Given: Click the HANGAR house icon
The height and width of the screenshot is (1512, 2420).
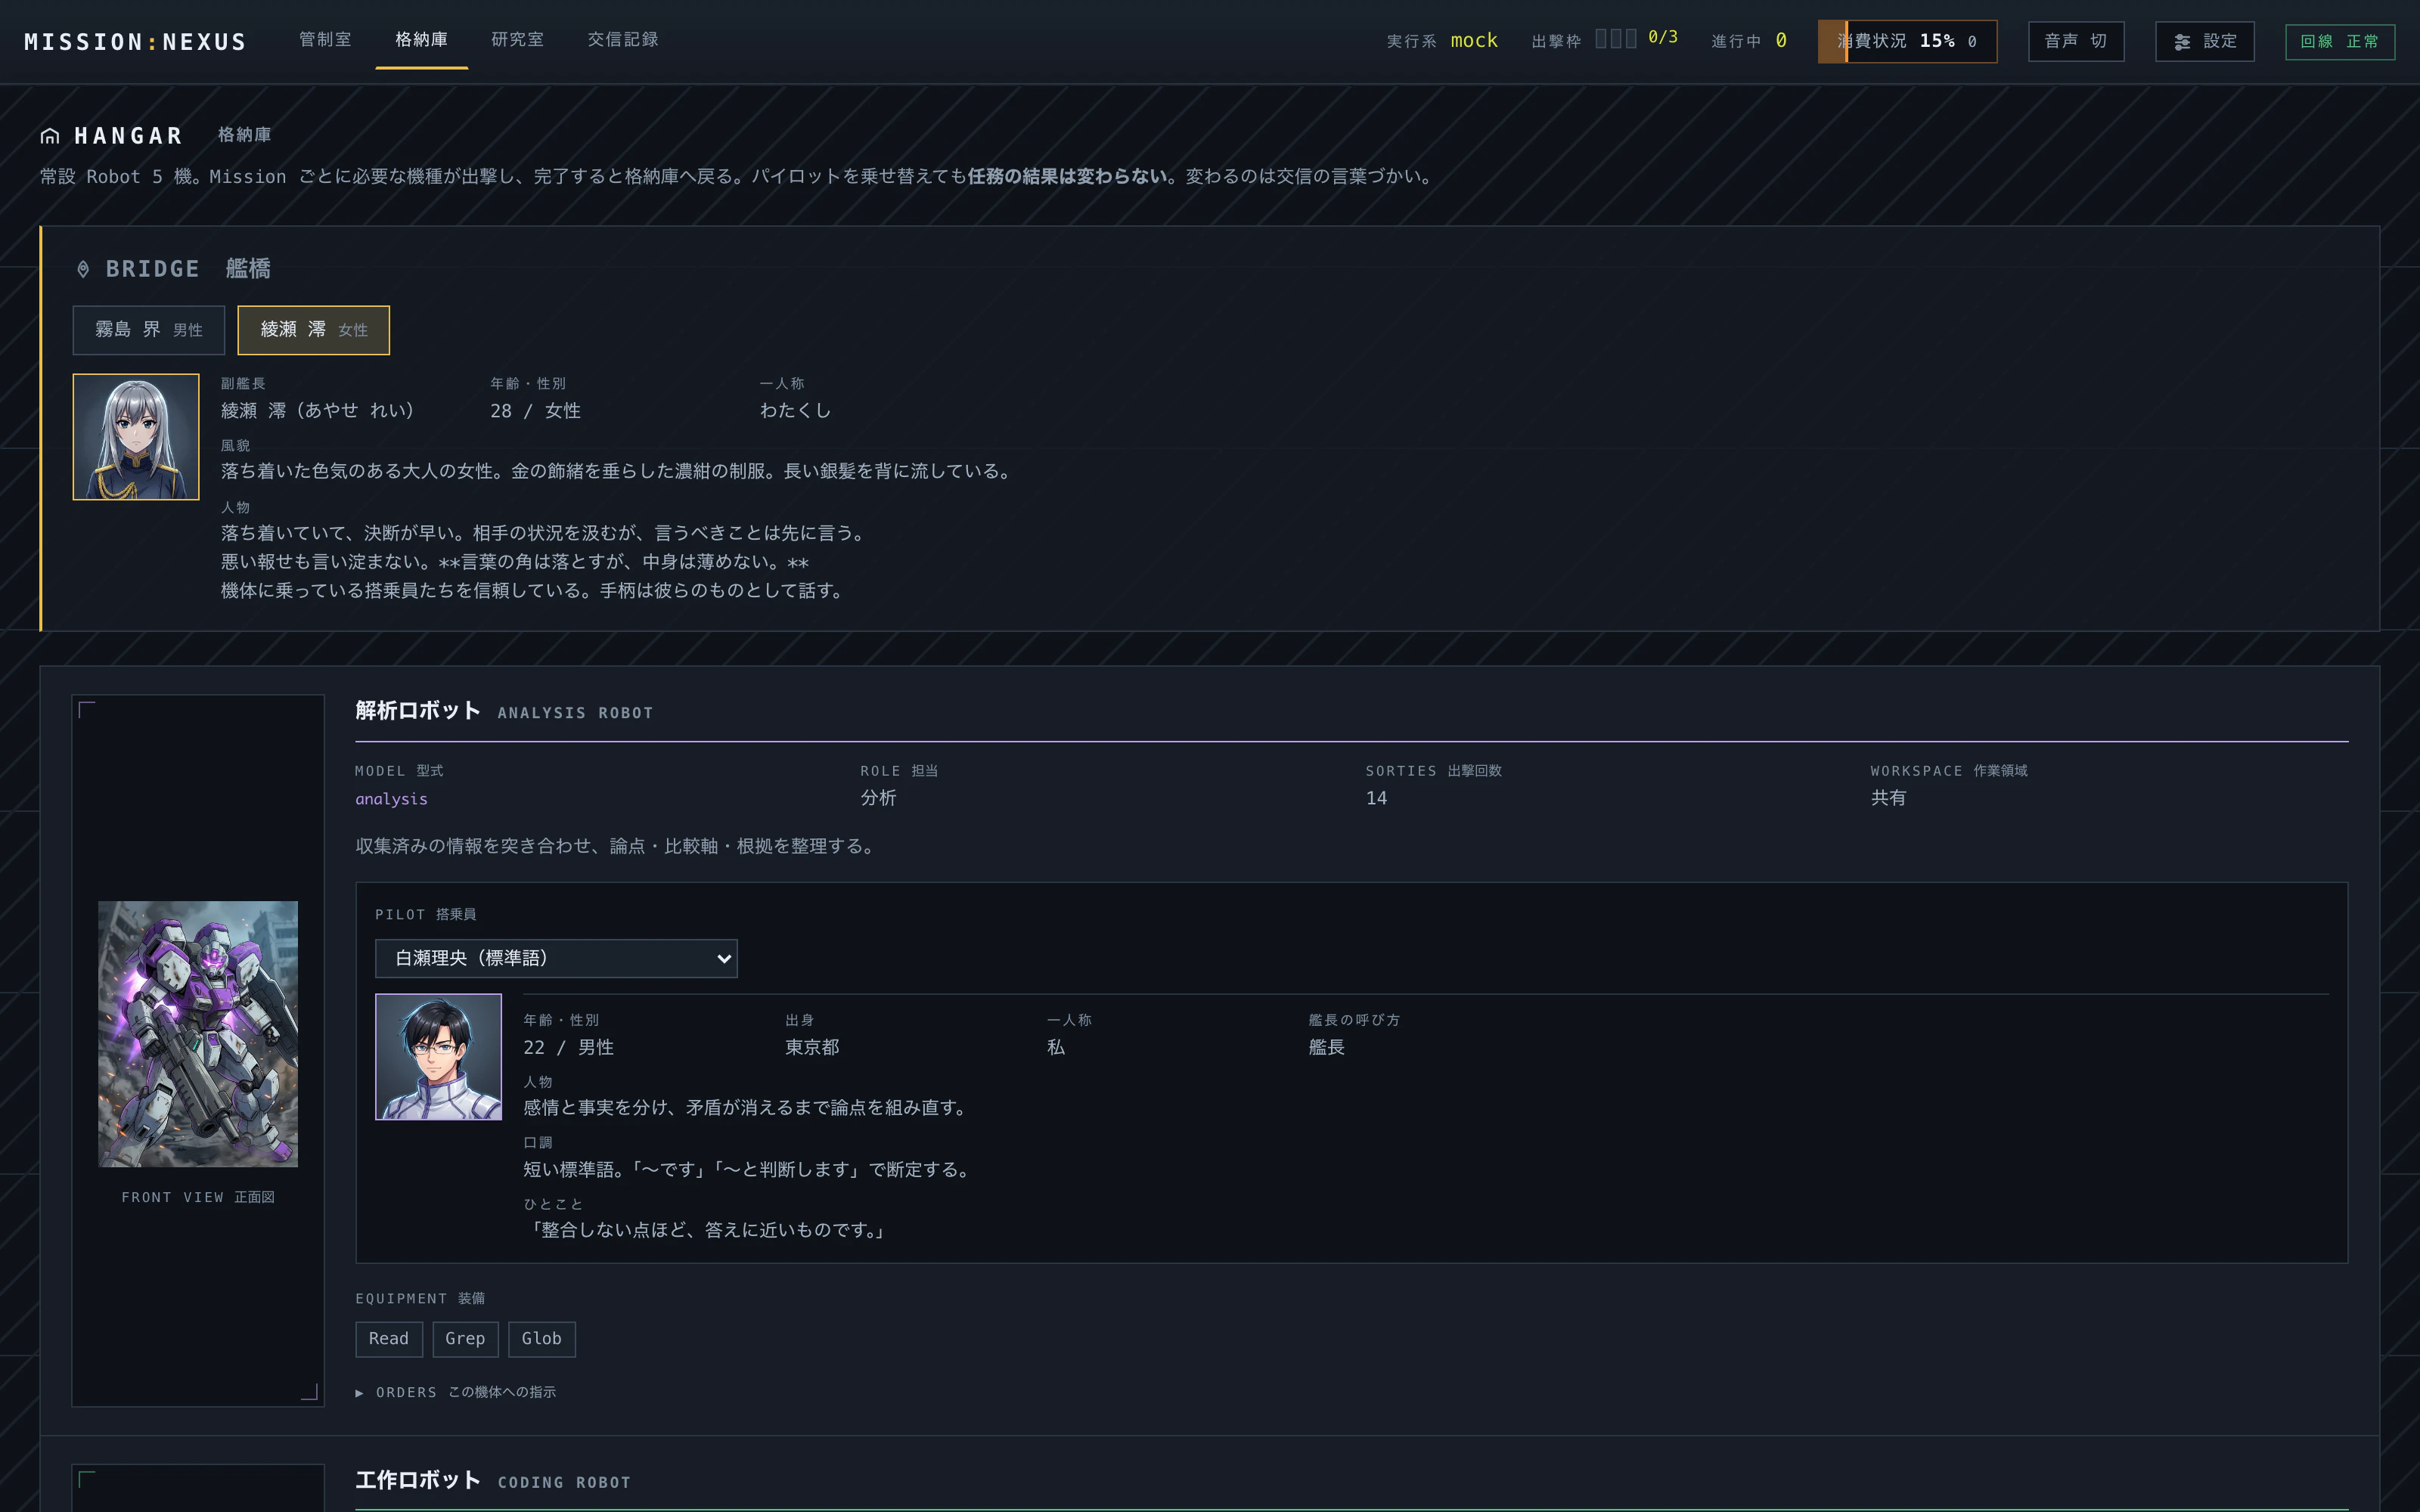Looking at the screenshot, I should 50,136.
